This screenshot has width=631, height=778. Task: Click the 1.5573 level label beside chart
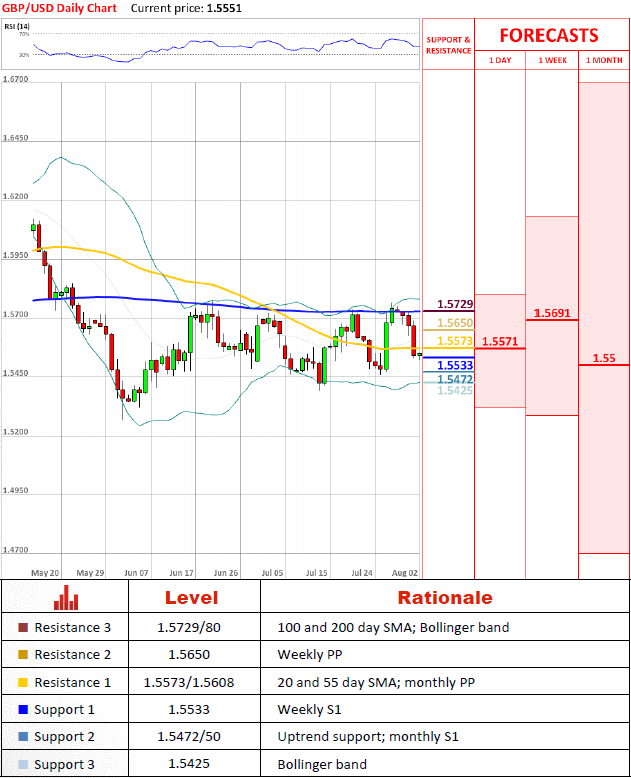pos(455,341)
